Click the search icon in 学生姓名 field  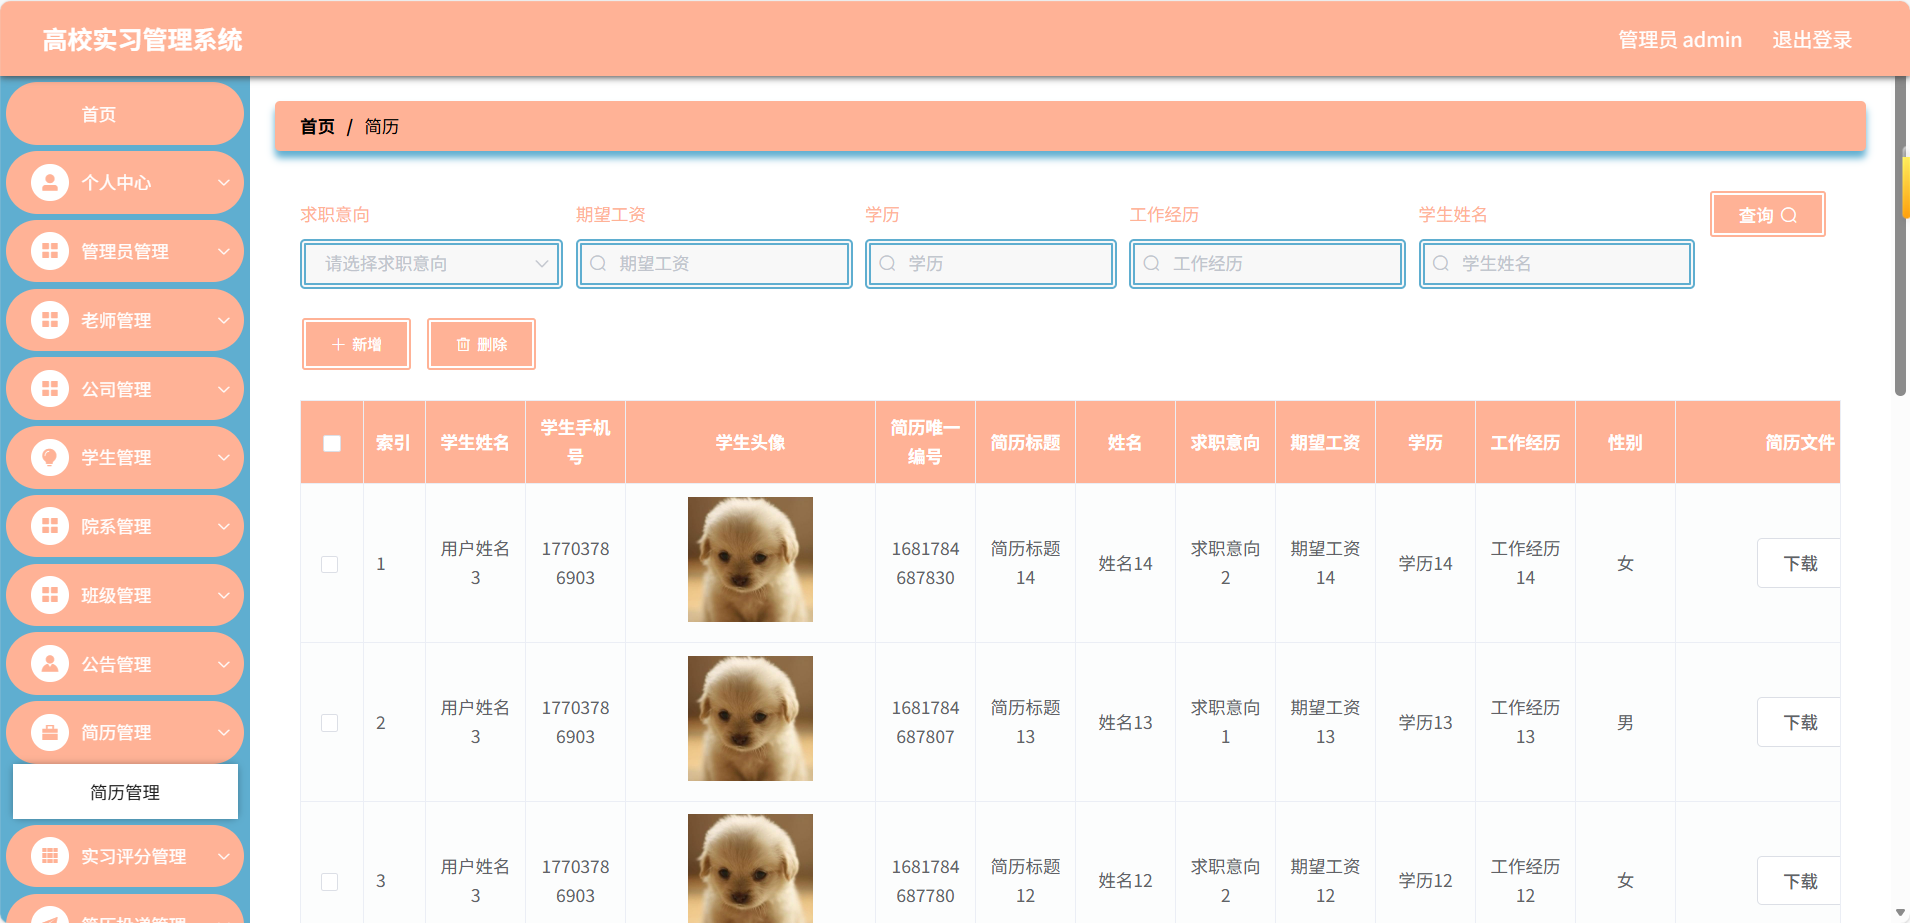pos(1441,263)
